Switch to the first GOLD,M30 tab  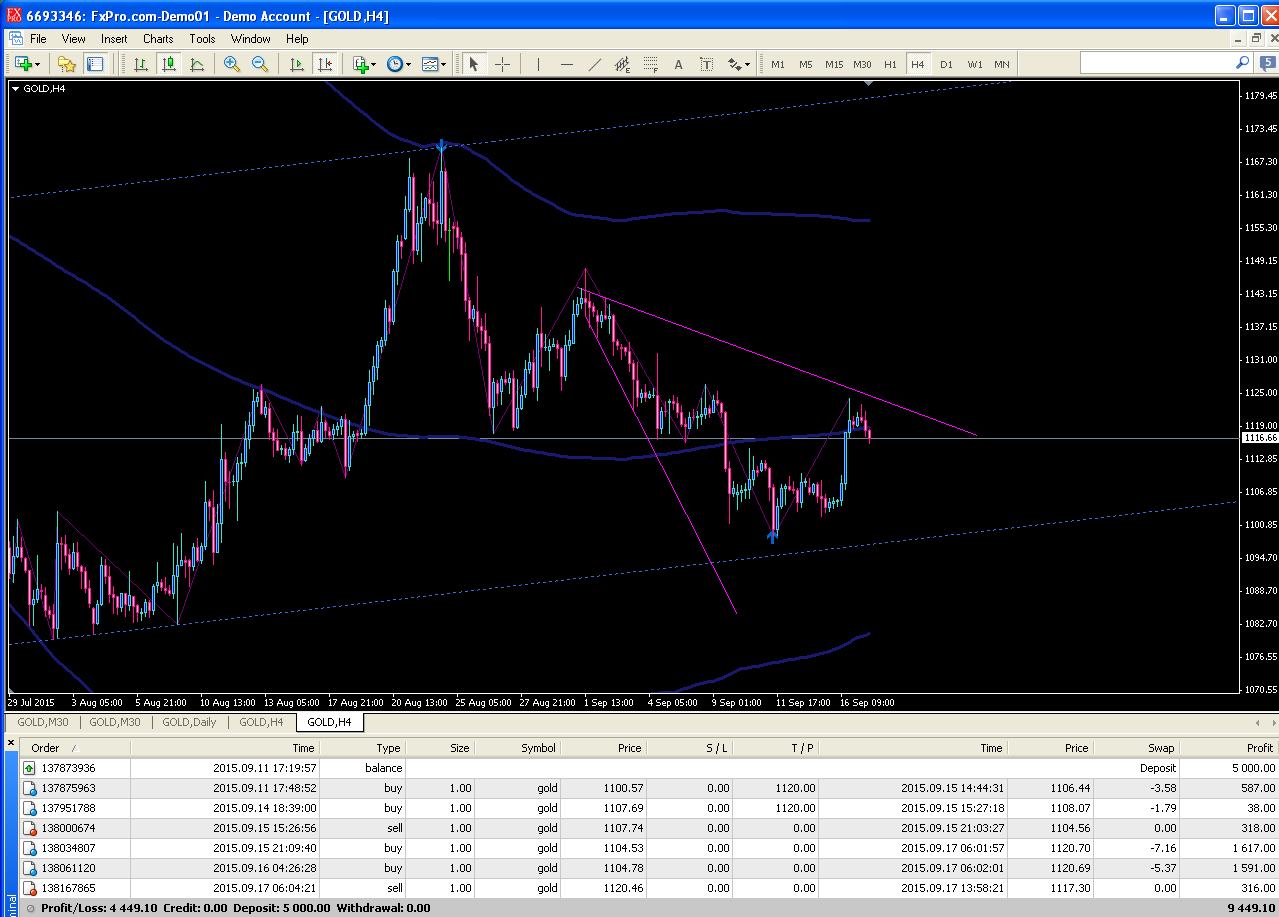(43, 722)
